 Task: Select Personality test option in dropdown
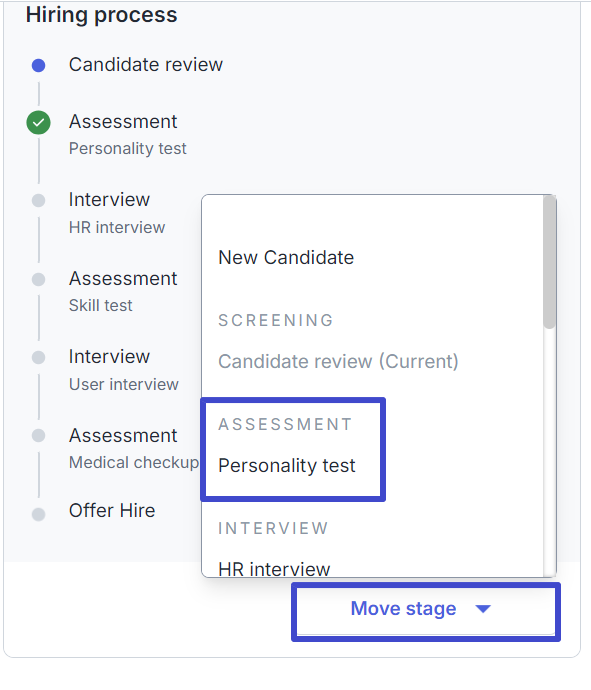[x=287, y=466]
